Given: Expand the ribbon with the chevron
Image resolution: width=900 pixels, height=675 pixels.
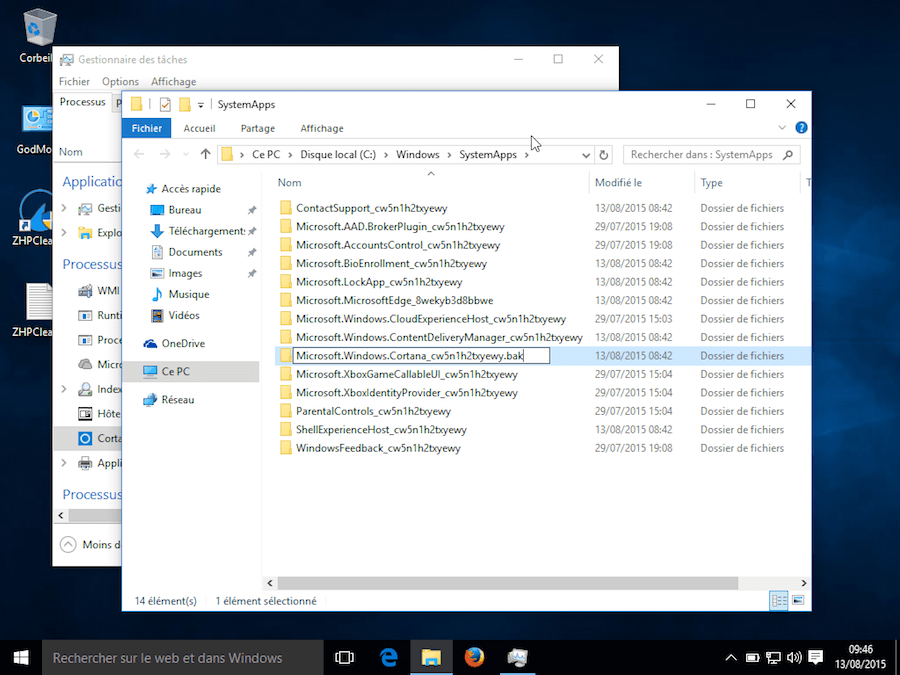Looking at the screenshot, I should coord(782,128).
